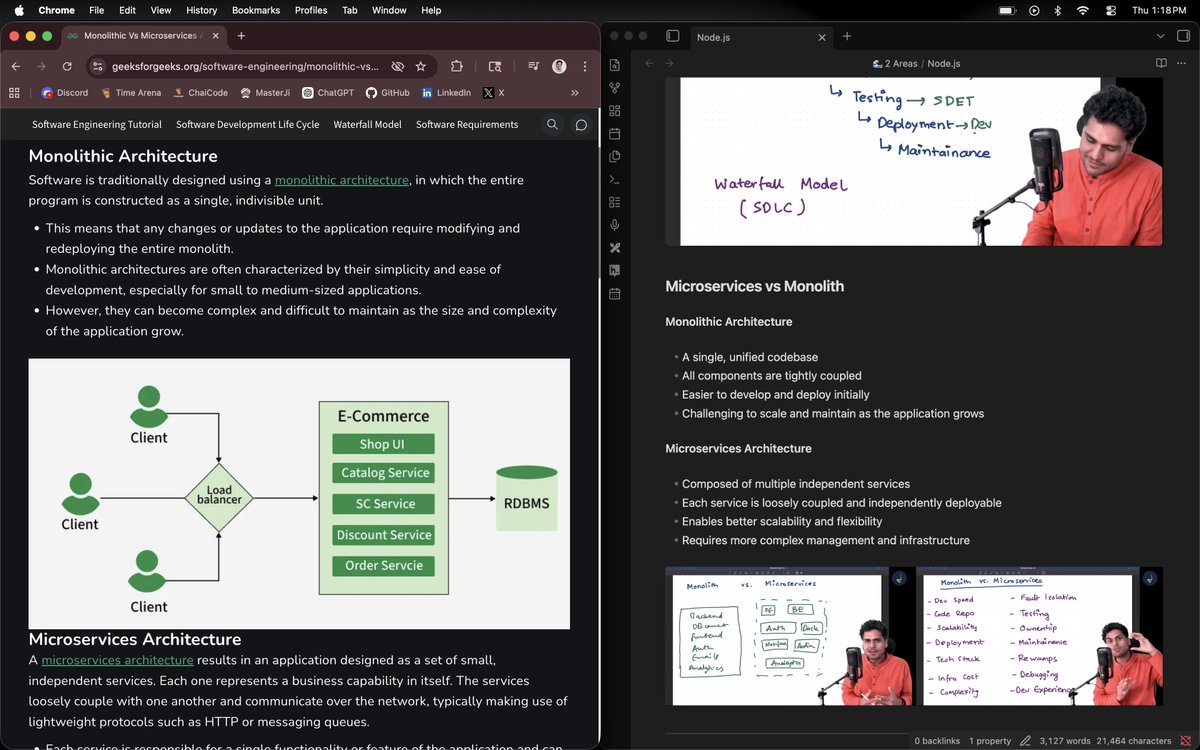Click the crossed tools icon in Obsidian ribbon
Screen dimensions: 1200x750
coord(615,248)
